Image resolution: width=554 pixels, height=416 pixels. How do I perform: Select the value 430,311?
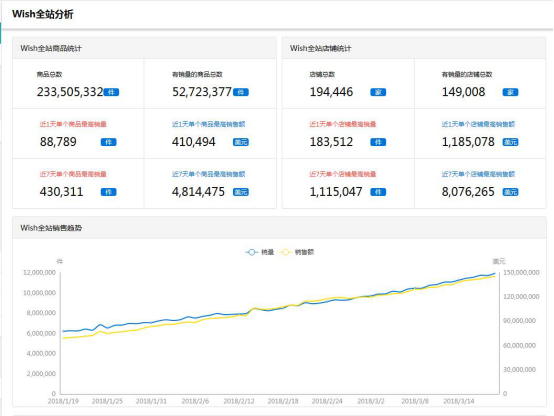[61, 192]
